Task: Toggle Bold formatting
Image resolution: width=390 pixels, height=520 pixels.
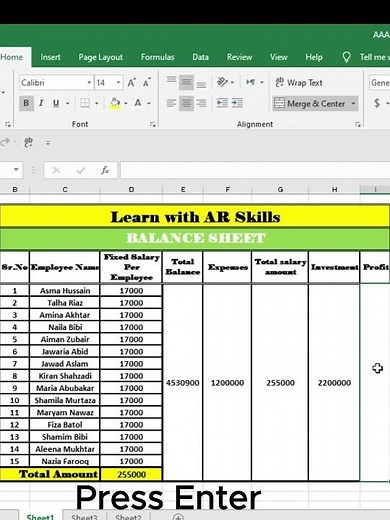Action: pyautogui.click(x=26, y=103)
